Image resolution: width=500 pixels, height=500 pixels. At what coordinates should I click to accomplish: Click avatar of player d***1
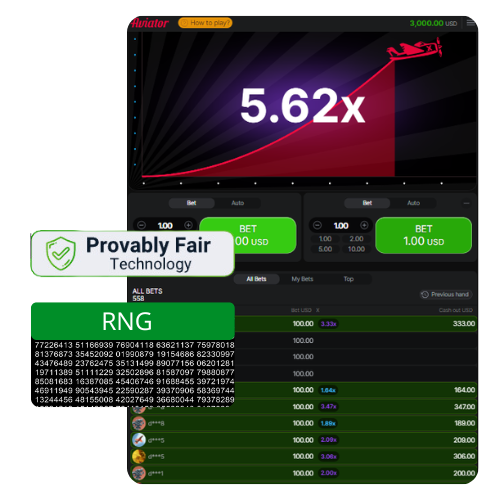[x=139, y=473]
